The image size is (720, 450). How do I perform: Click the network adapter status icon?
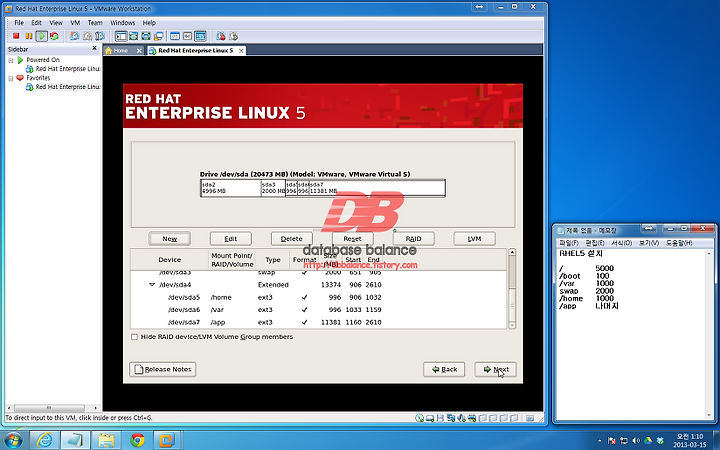[x=451, y=418]
